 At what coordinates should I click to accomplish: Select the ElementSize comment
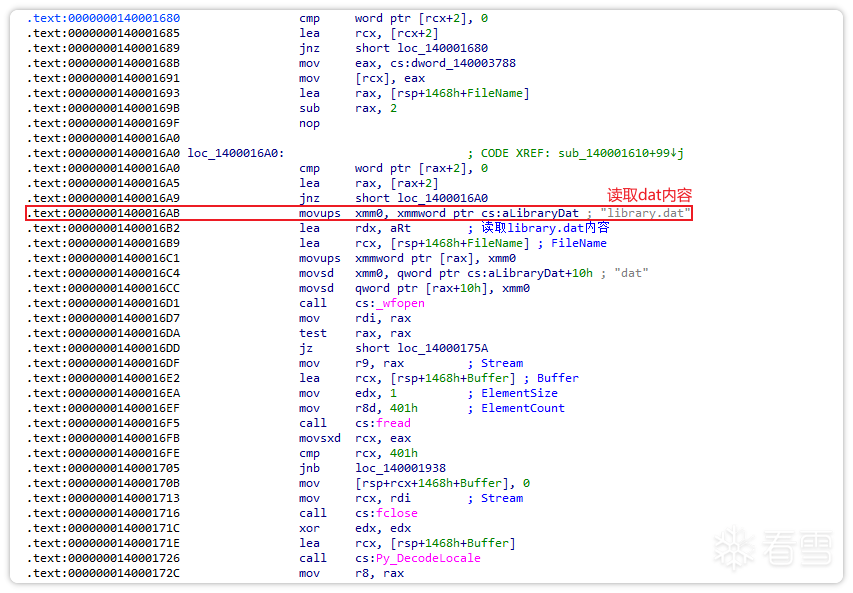pos(519,393)
